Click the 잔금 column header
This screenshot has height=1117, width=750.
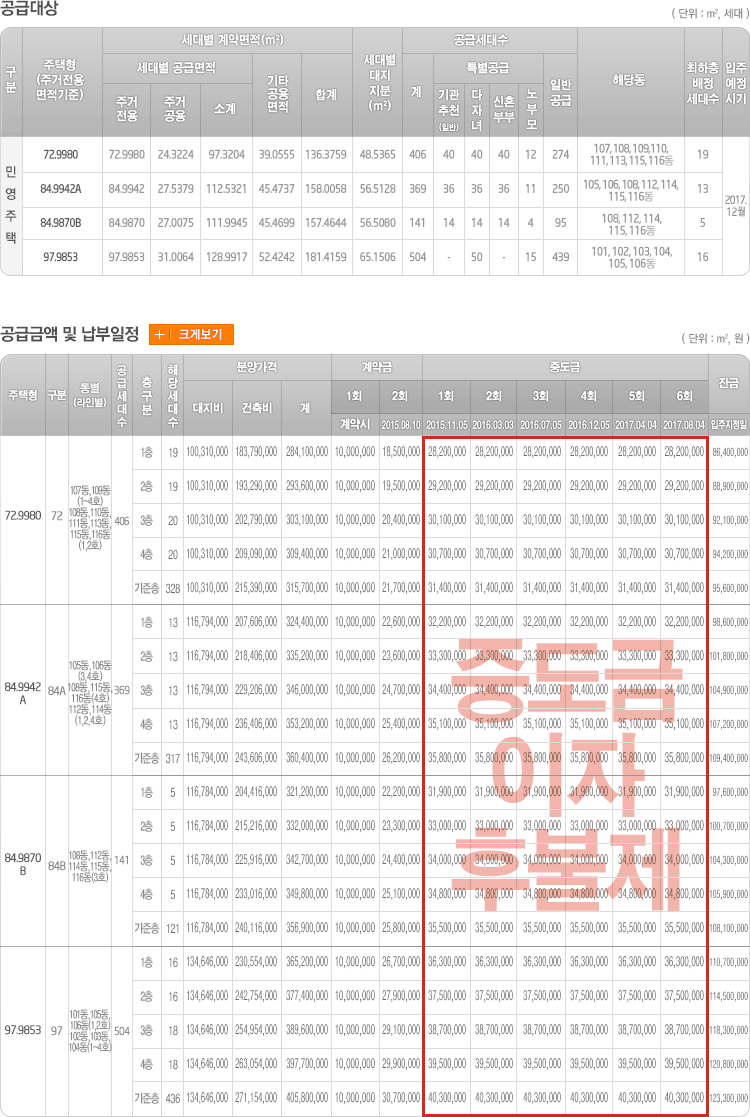729,381
